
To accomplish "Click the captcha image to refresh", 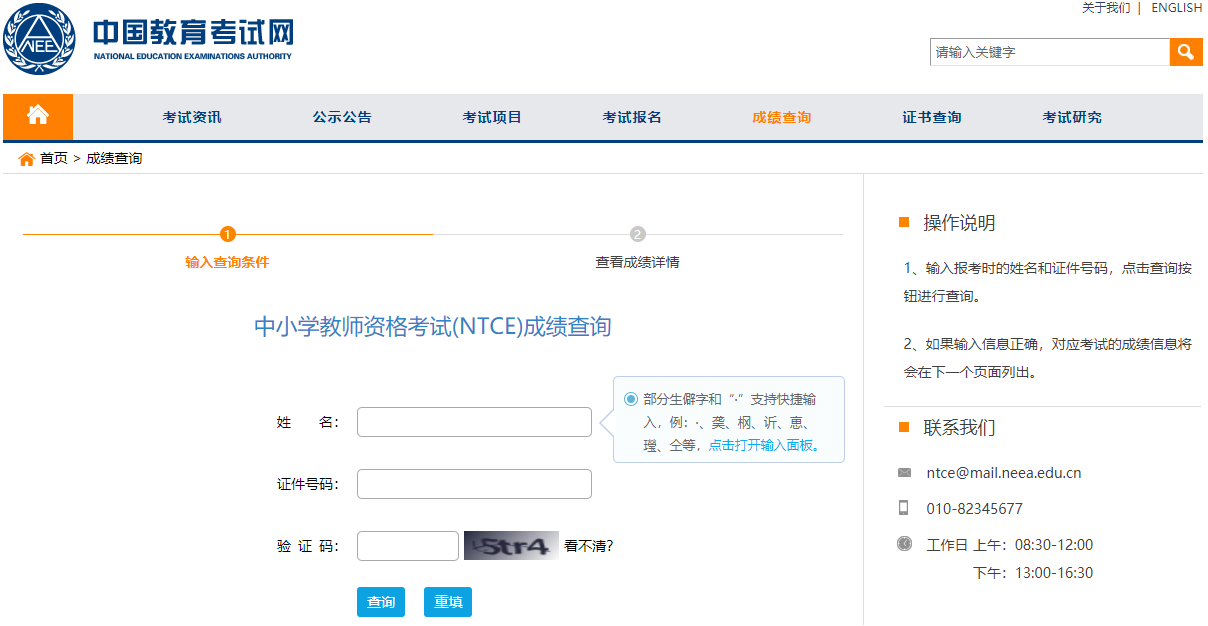I will [511, 546].
